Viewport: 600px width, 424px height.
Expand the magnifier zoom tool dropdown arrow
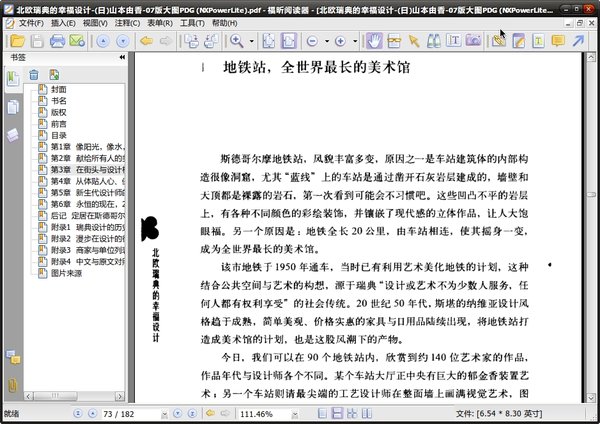250,41
